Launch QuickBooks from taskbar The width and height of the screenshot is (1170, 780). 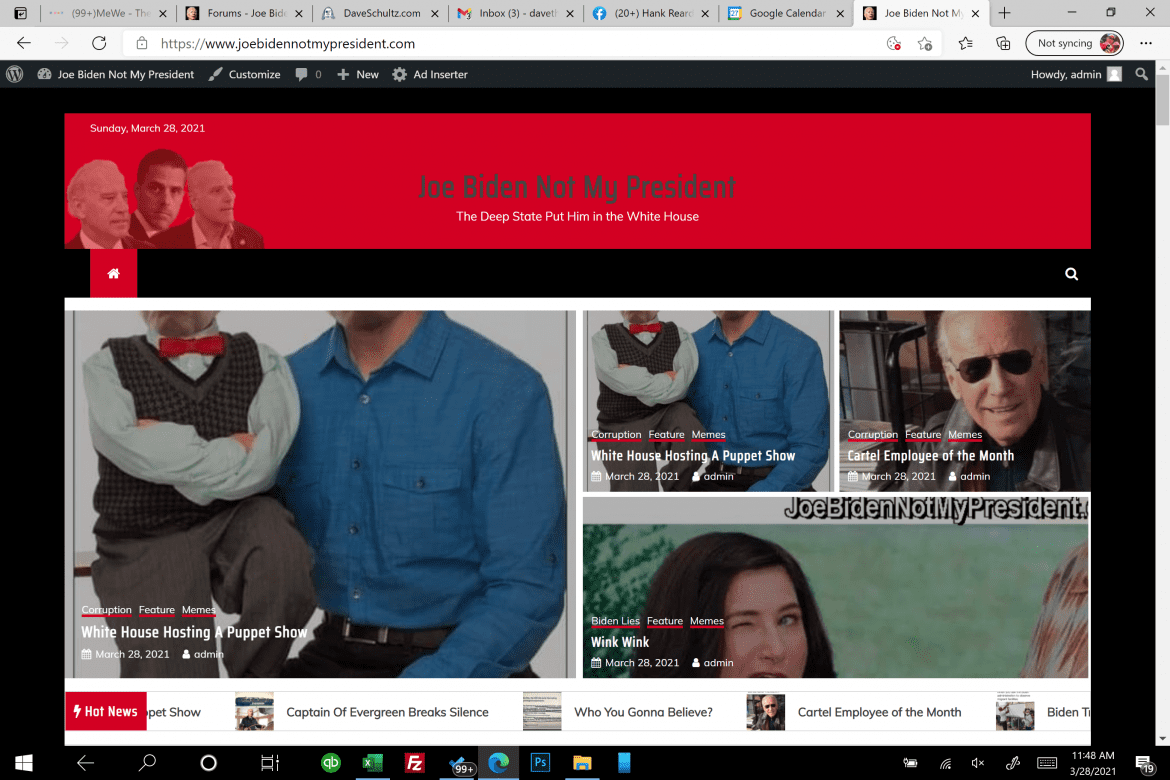331,762
